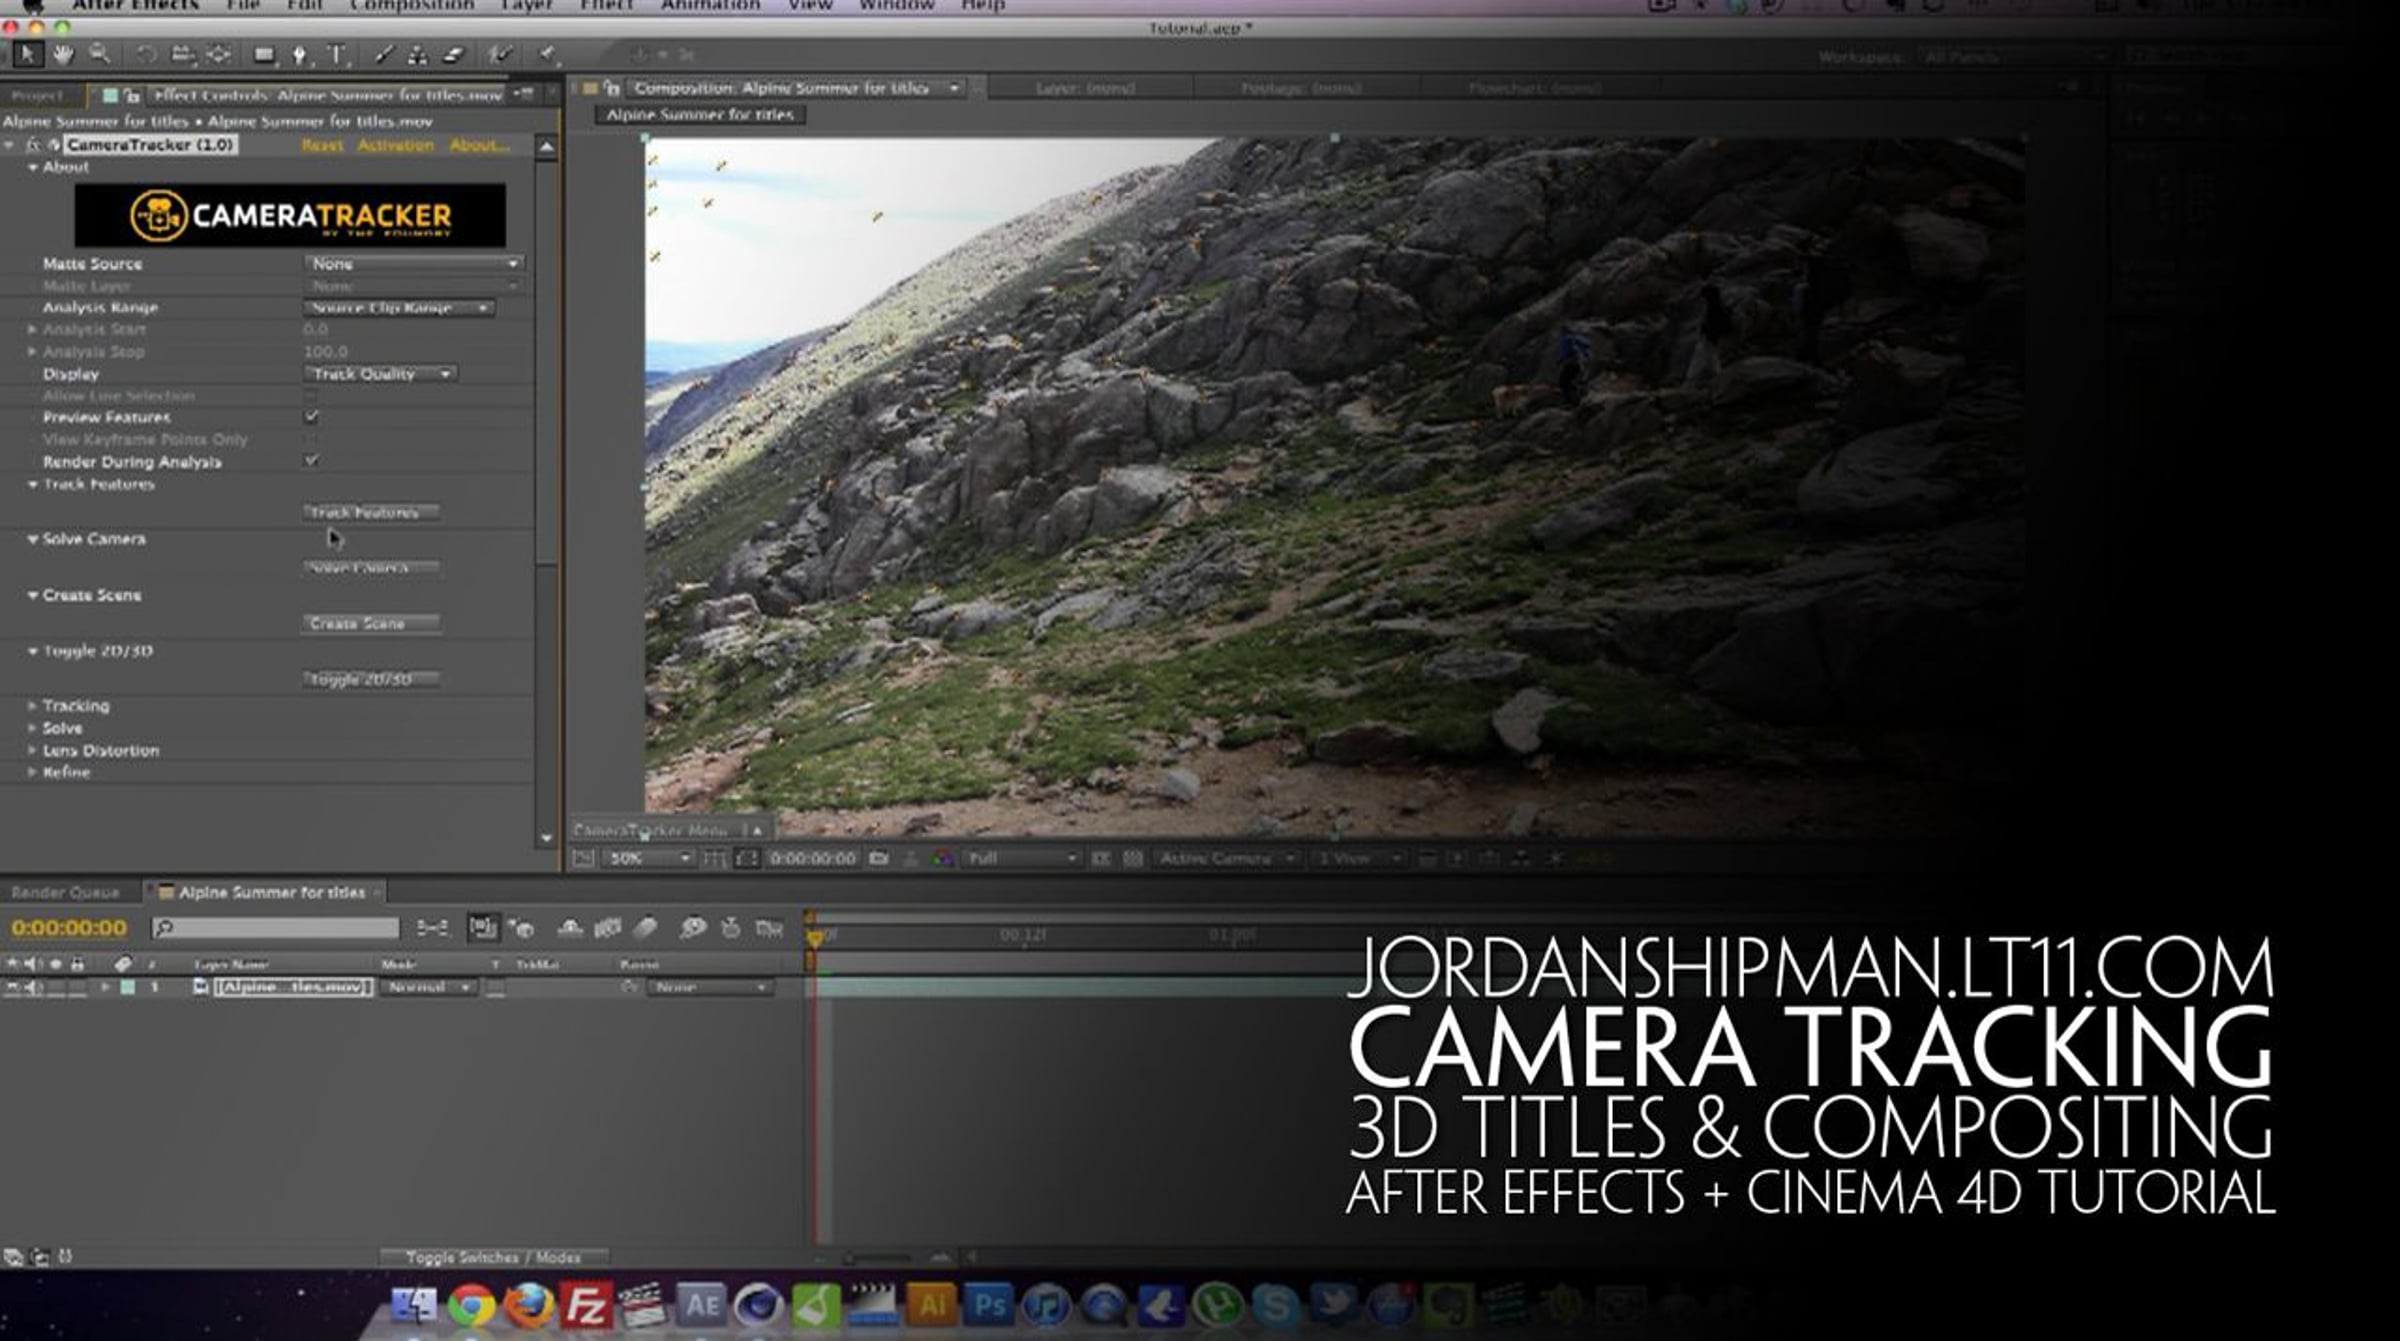Select the Brush tool
The image size is (2400, 1341).
[x=383, y=55]
